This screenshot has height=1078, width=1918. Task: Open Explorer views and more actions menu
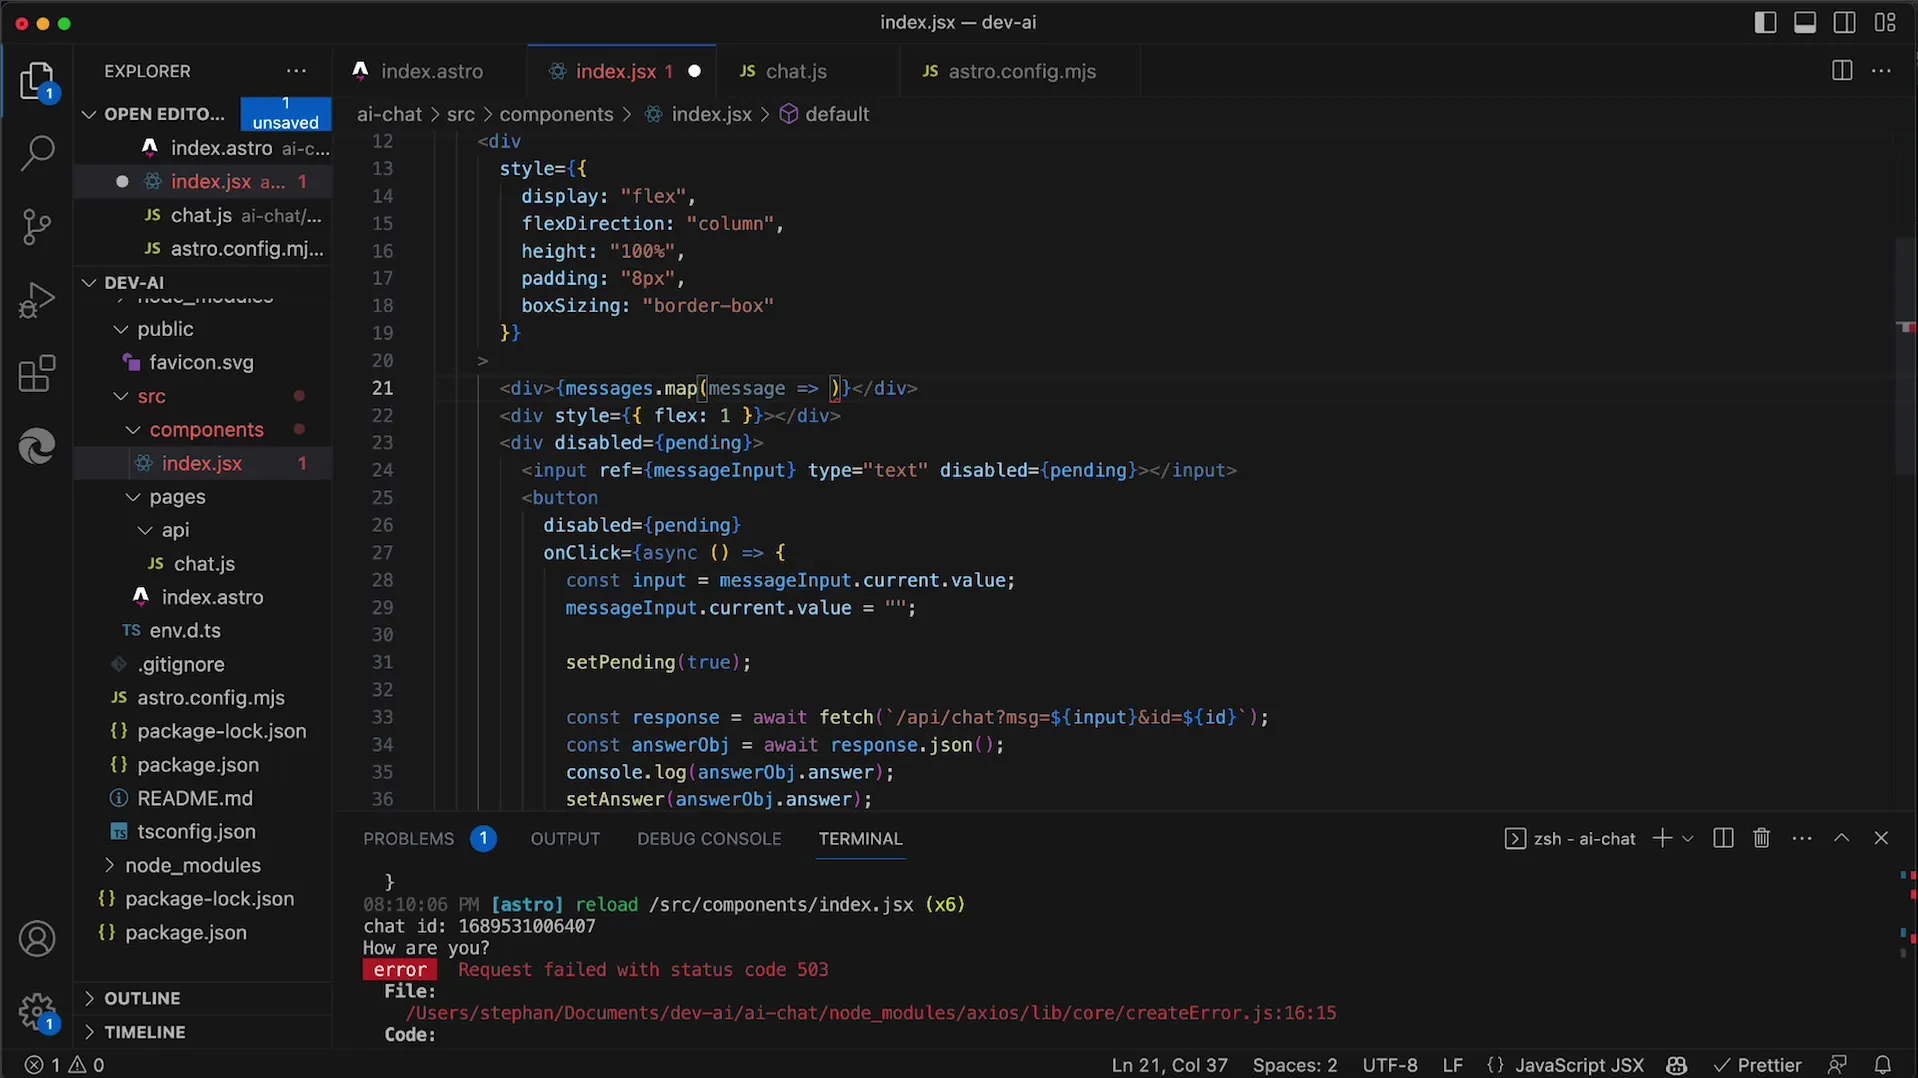(x=296, y=71)
